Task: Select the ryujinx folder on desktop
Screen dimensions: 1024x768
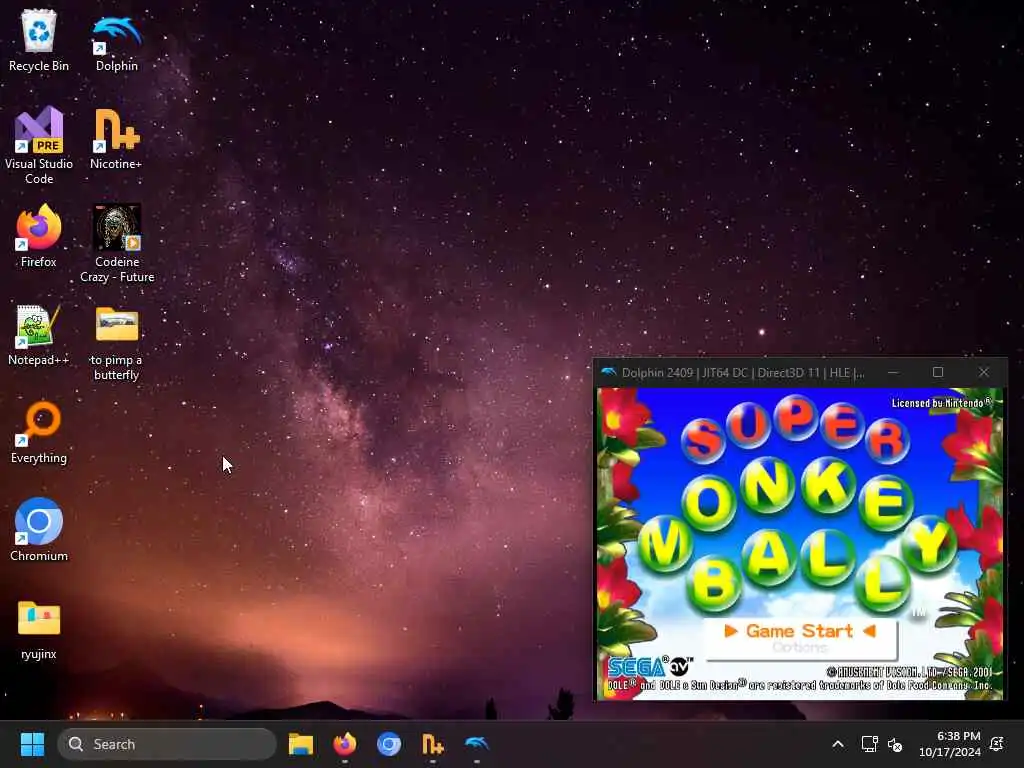Action: click(39, 628)
